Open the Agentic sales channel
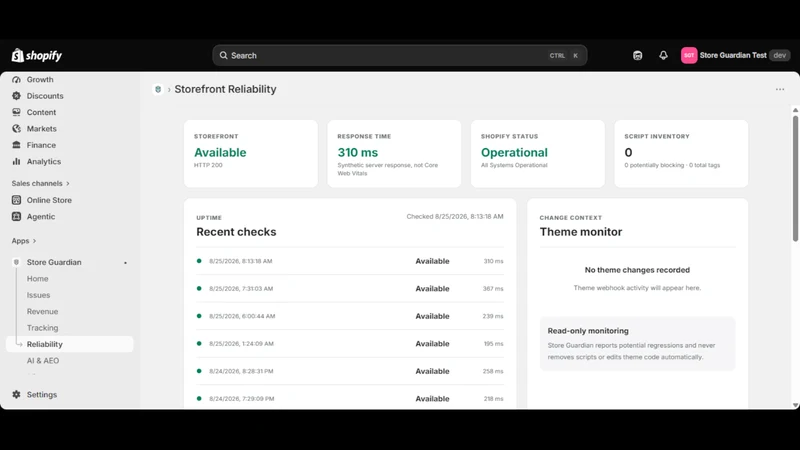This screenshot has height=450, width=800. click(41, 216)
